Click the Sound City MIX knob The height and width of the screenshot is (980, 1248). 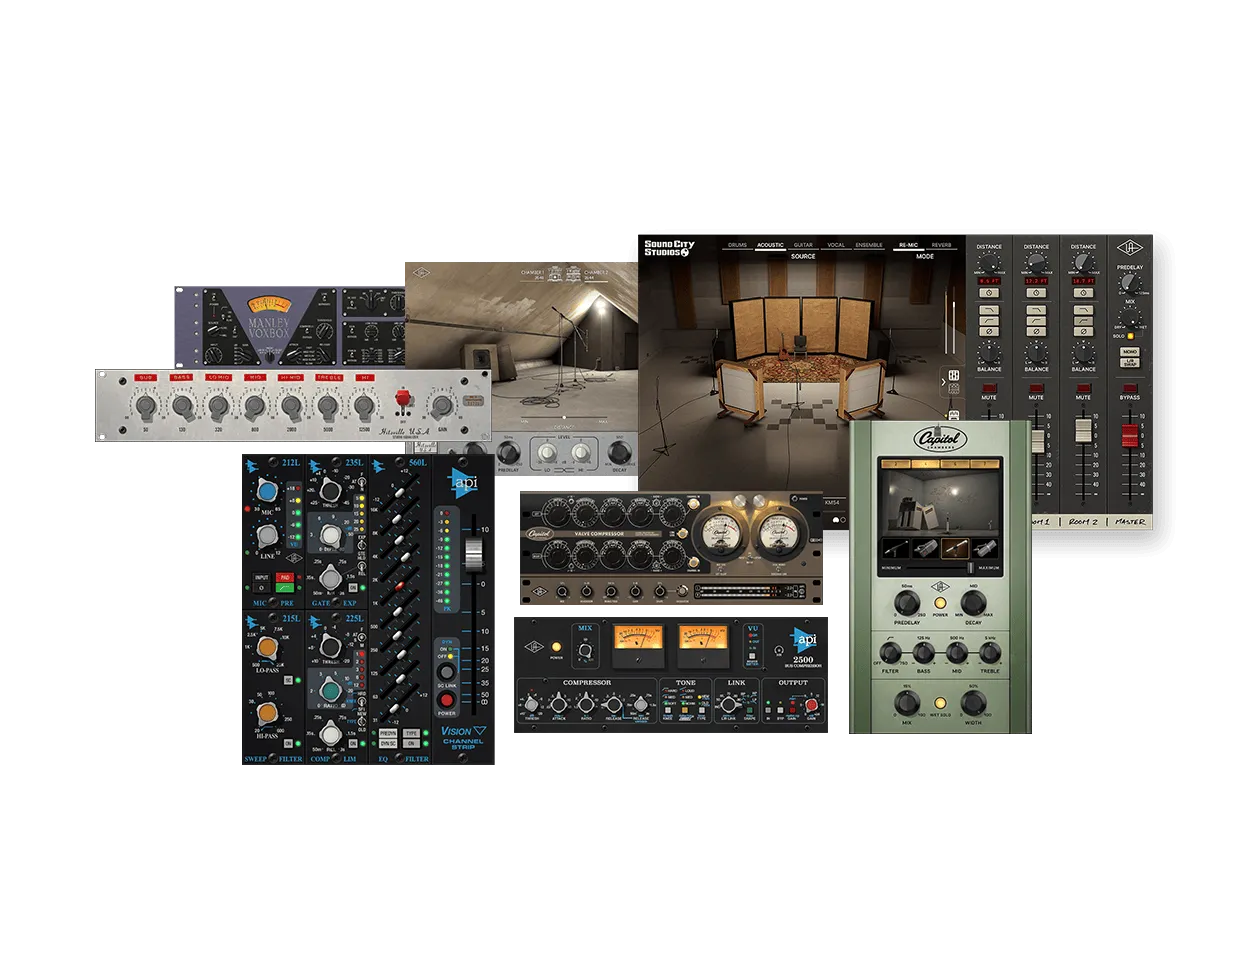click(x=1130, y=315)
